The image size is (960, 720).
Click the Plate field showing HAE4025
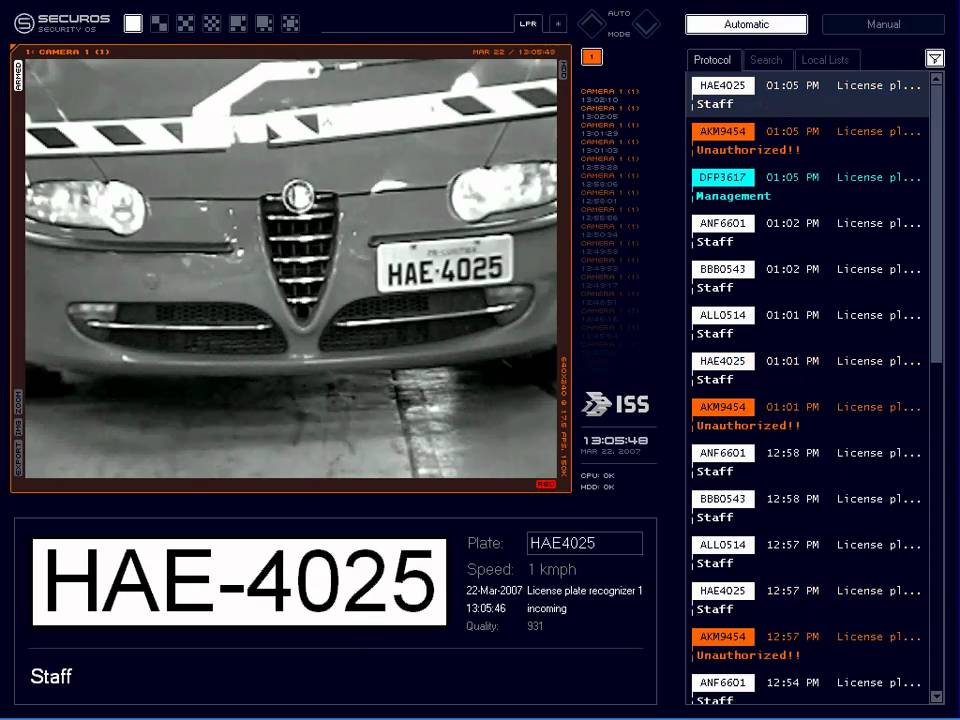pos(584,543)
